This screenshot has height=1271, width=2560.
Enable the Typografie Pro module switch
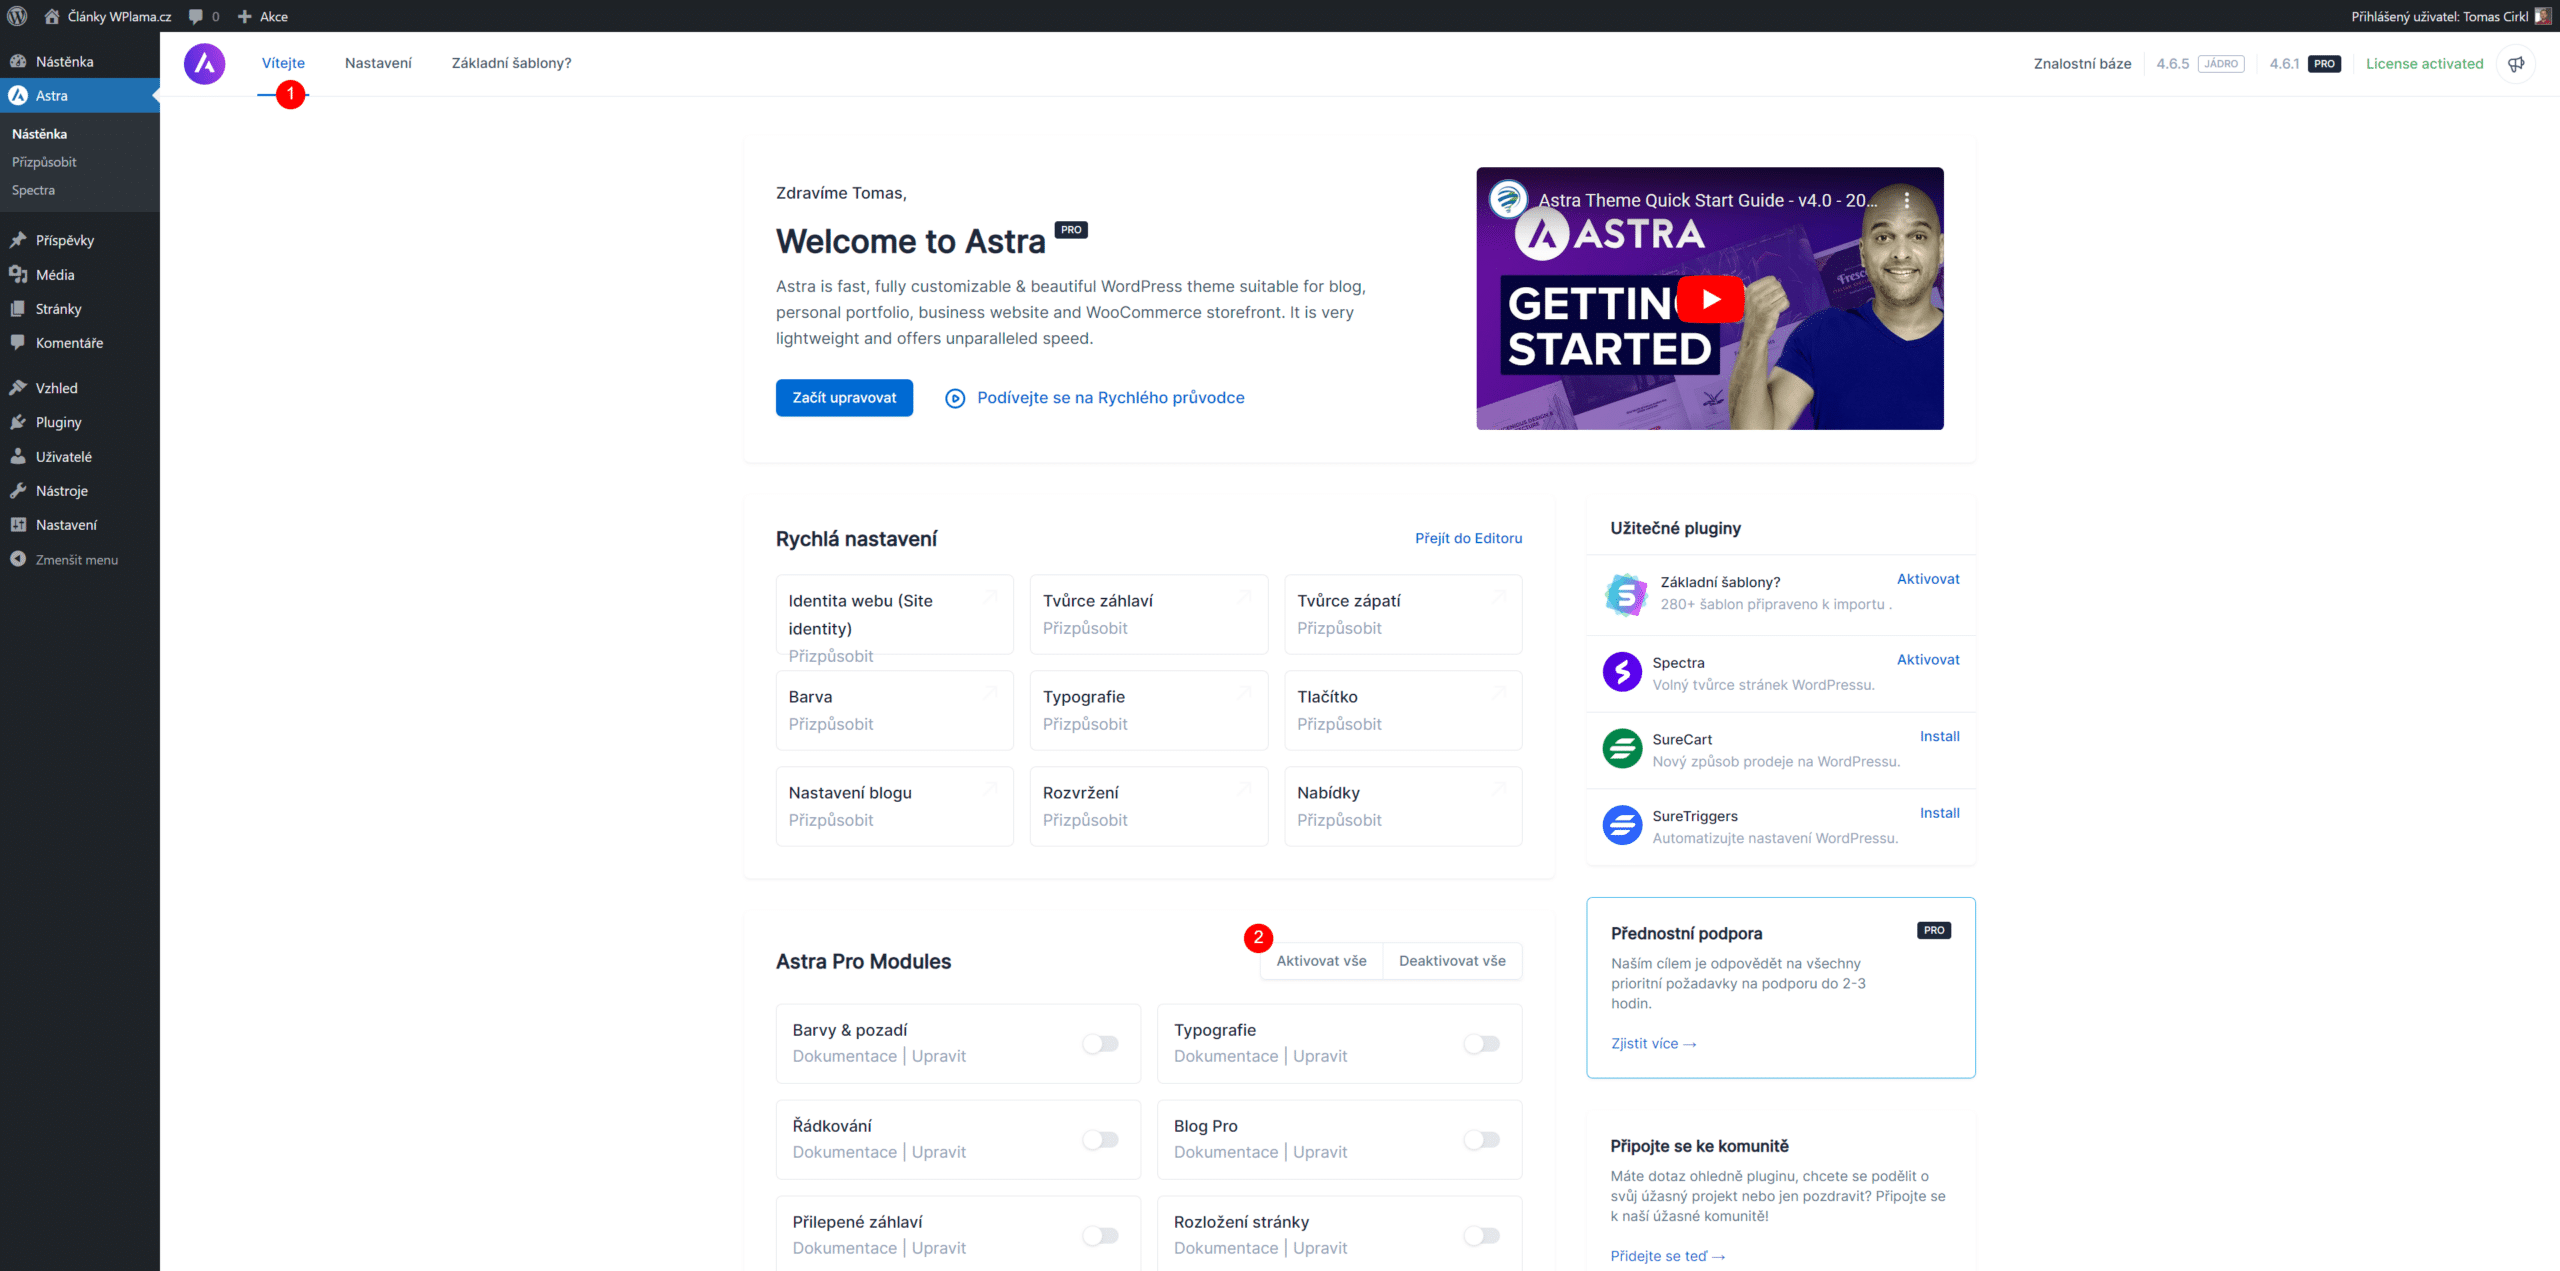click(1481, 1043)
